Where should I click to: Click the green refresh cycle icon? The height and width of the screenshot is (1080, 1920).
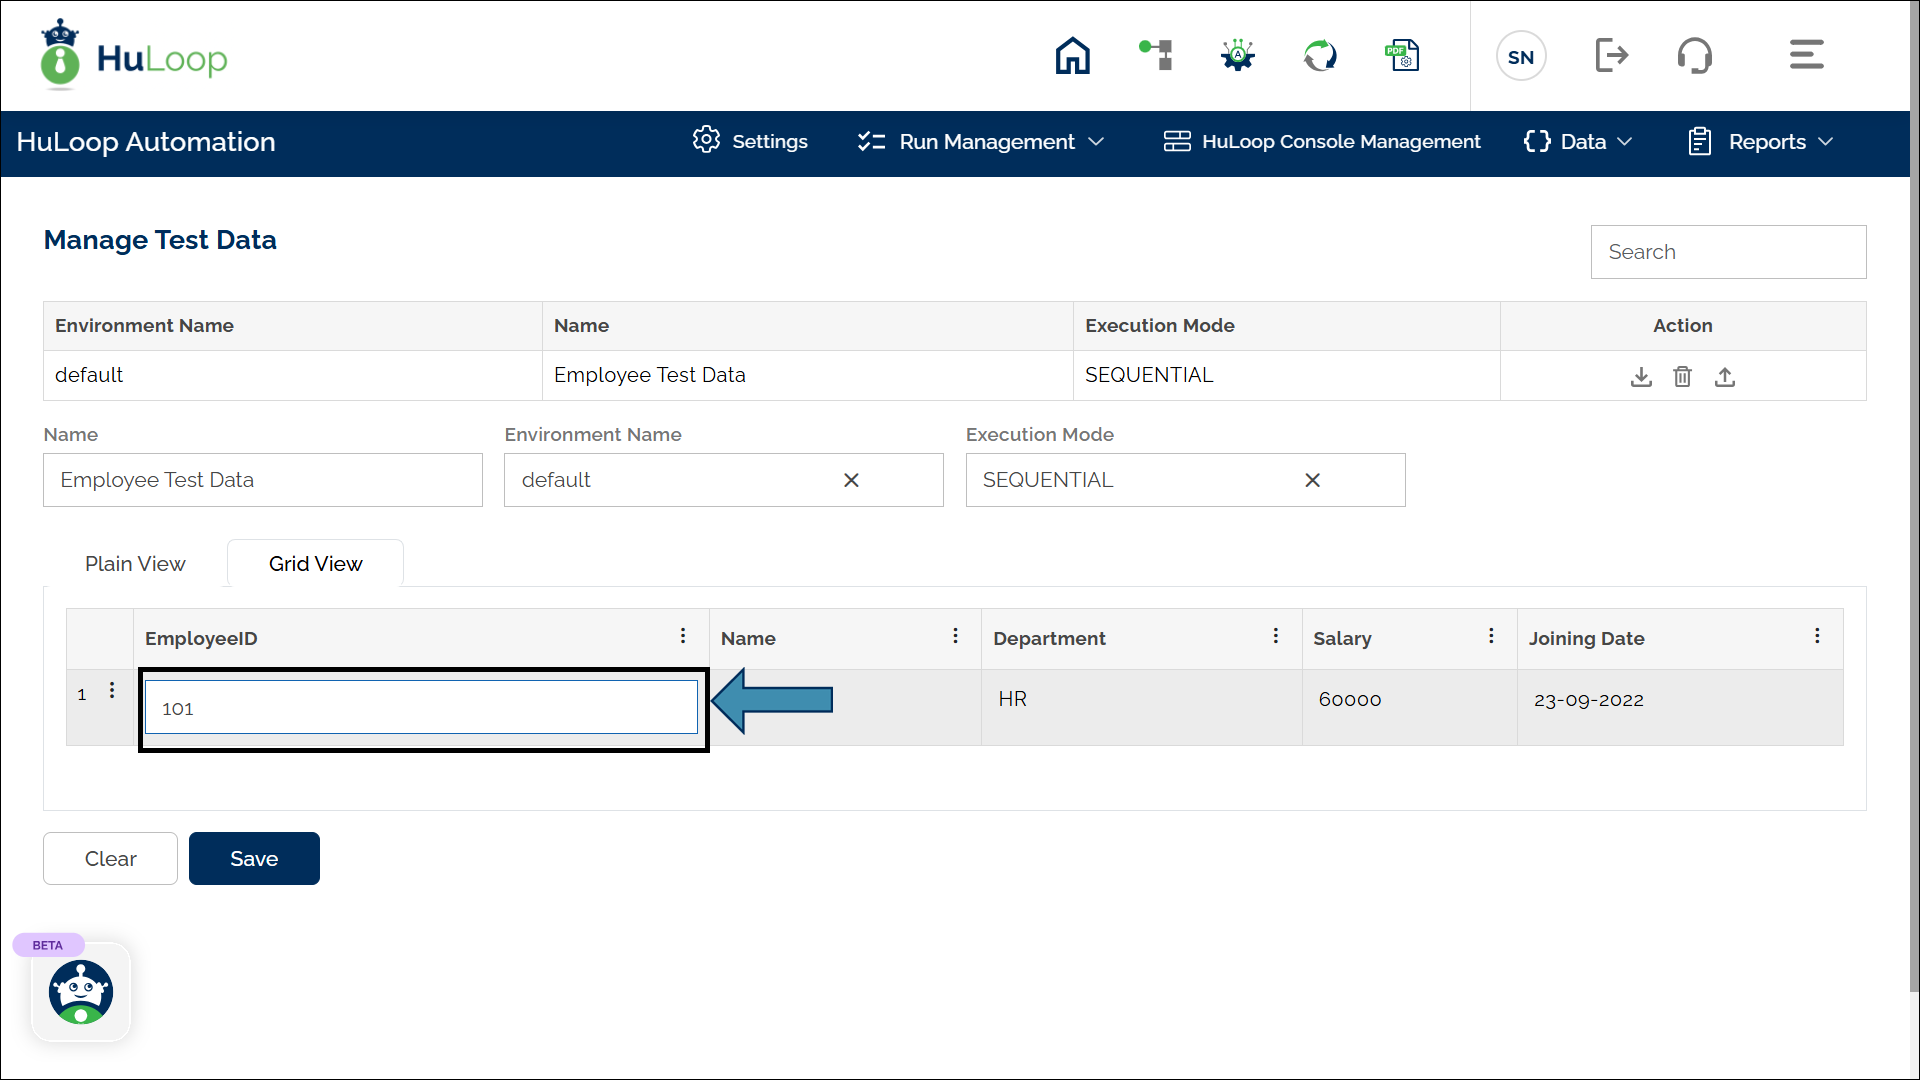[x=1320, y=55]
